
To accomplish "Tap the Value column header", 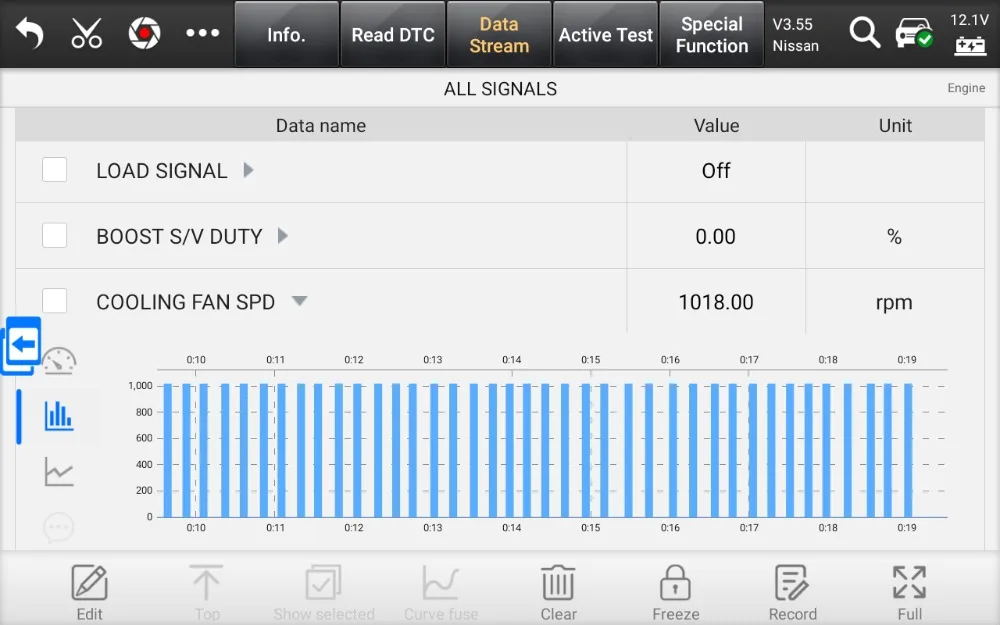I will [x=717, y=126].
